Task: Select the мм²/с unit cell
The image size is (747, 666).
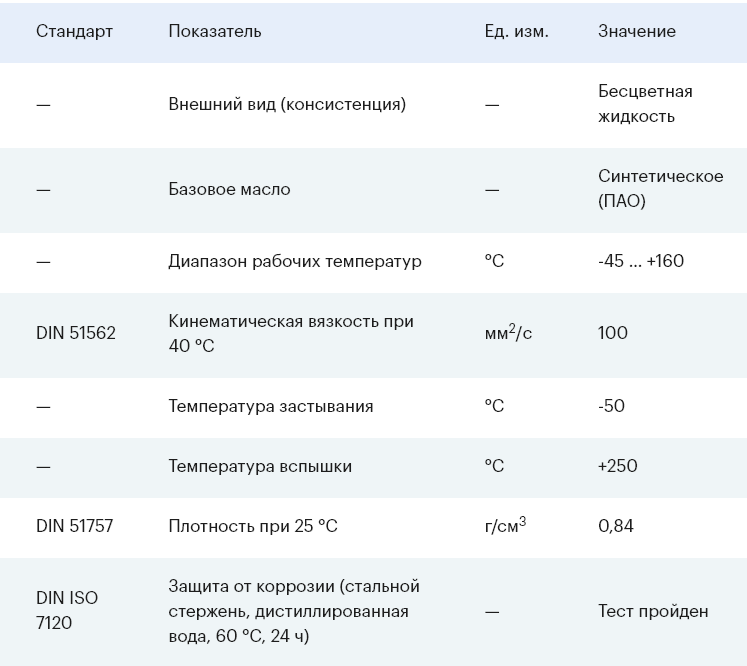Action: 508,332
